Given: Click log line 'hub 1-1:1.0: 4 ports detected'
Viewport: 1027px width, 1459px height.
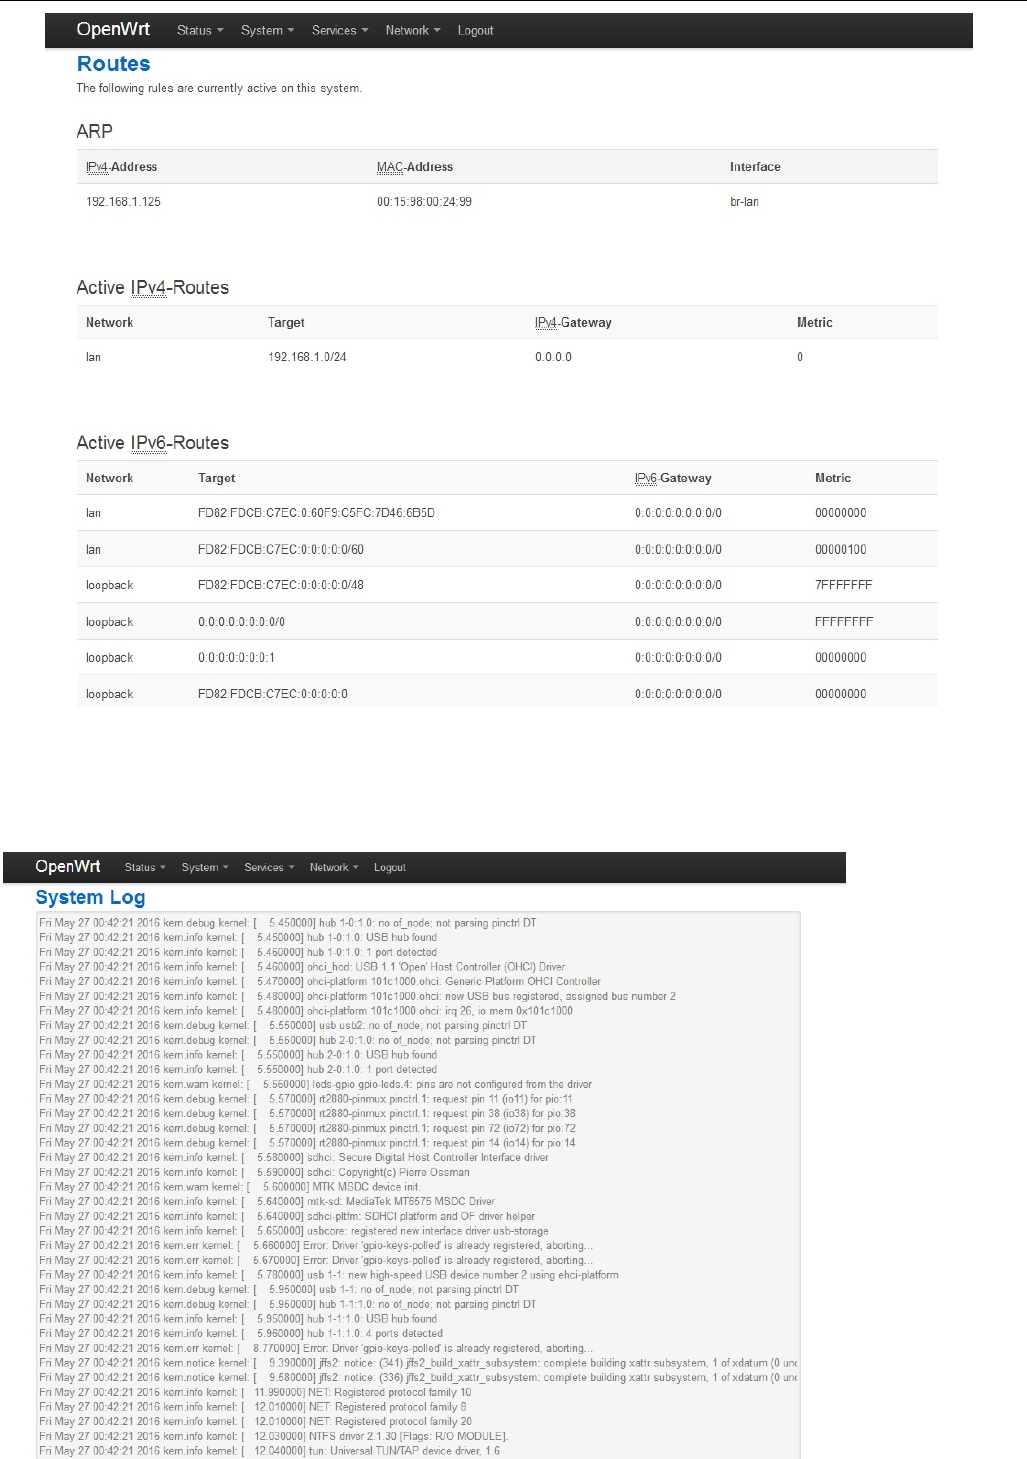Looking at the screenshot, I should [x=240, y=1333].
